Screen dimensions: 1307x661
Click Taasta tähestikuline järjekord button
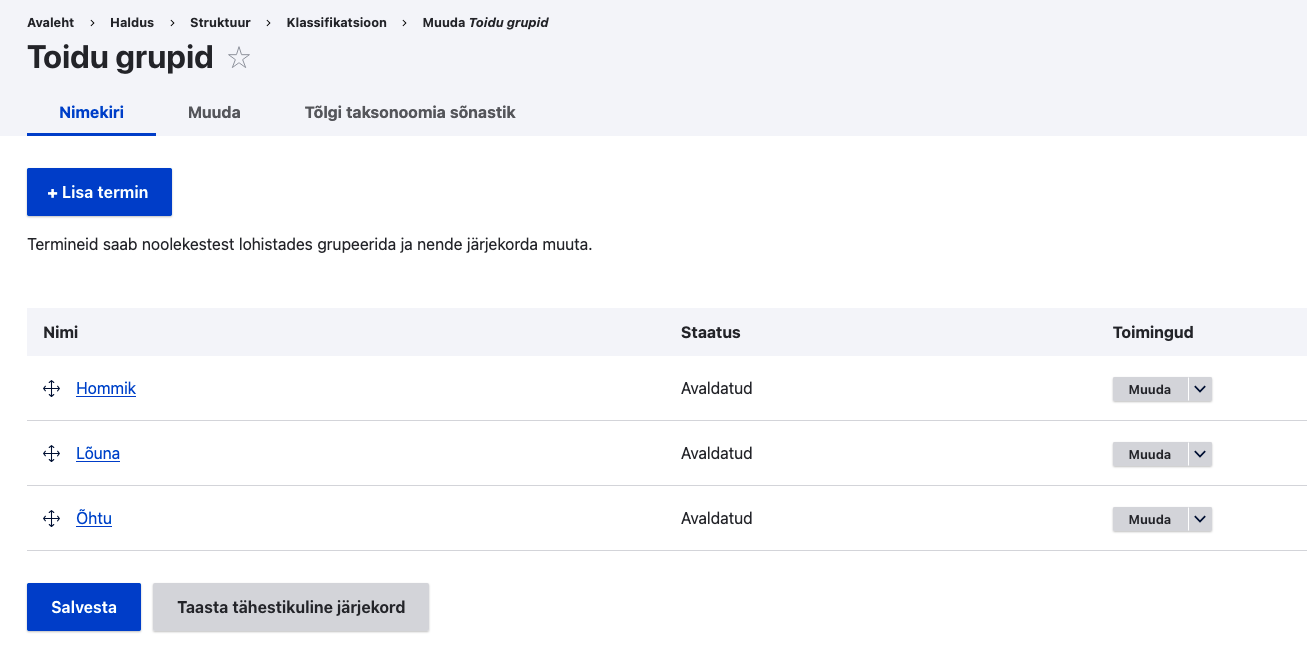click(x=291, y=607)
